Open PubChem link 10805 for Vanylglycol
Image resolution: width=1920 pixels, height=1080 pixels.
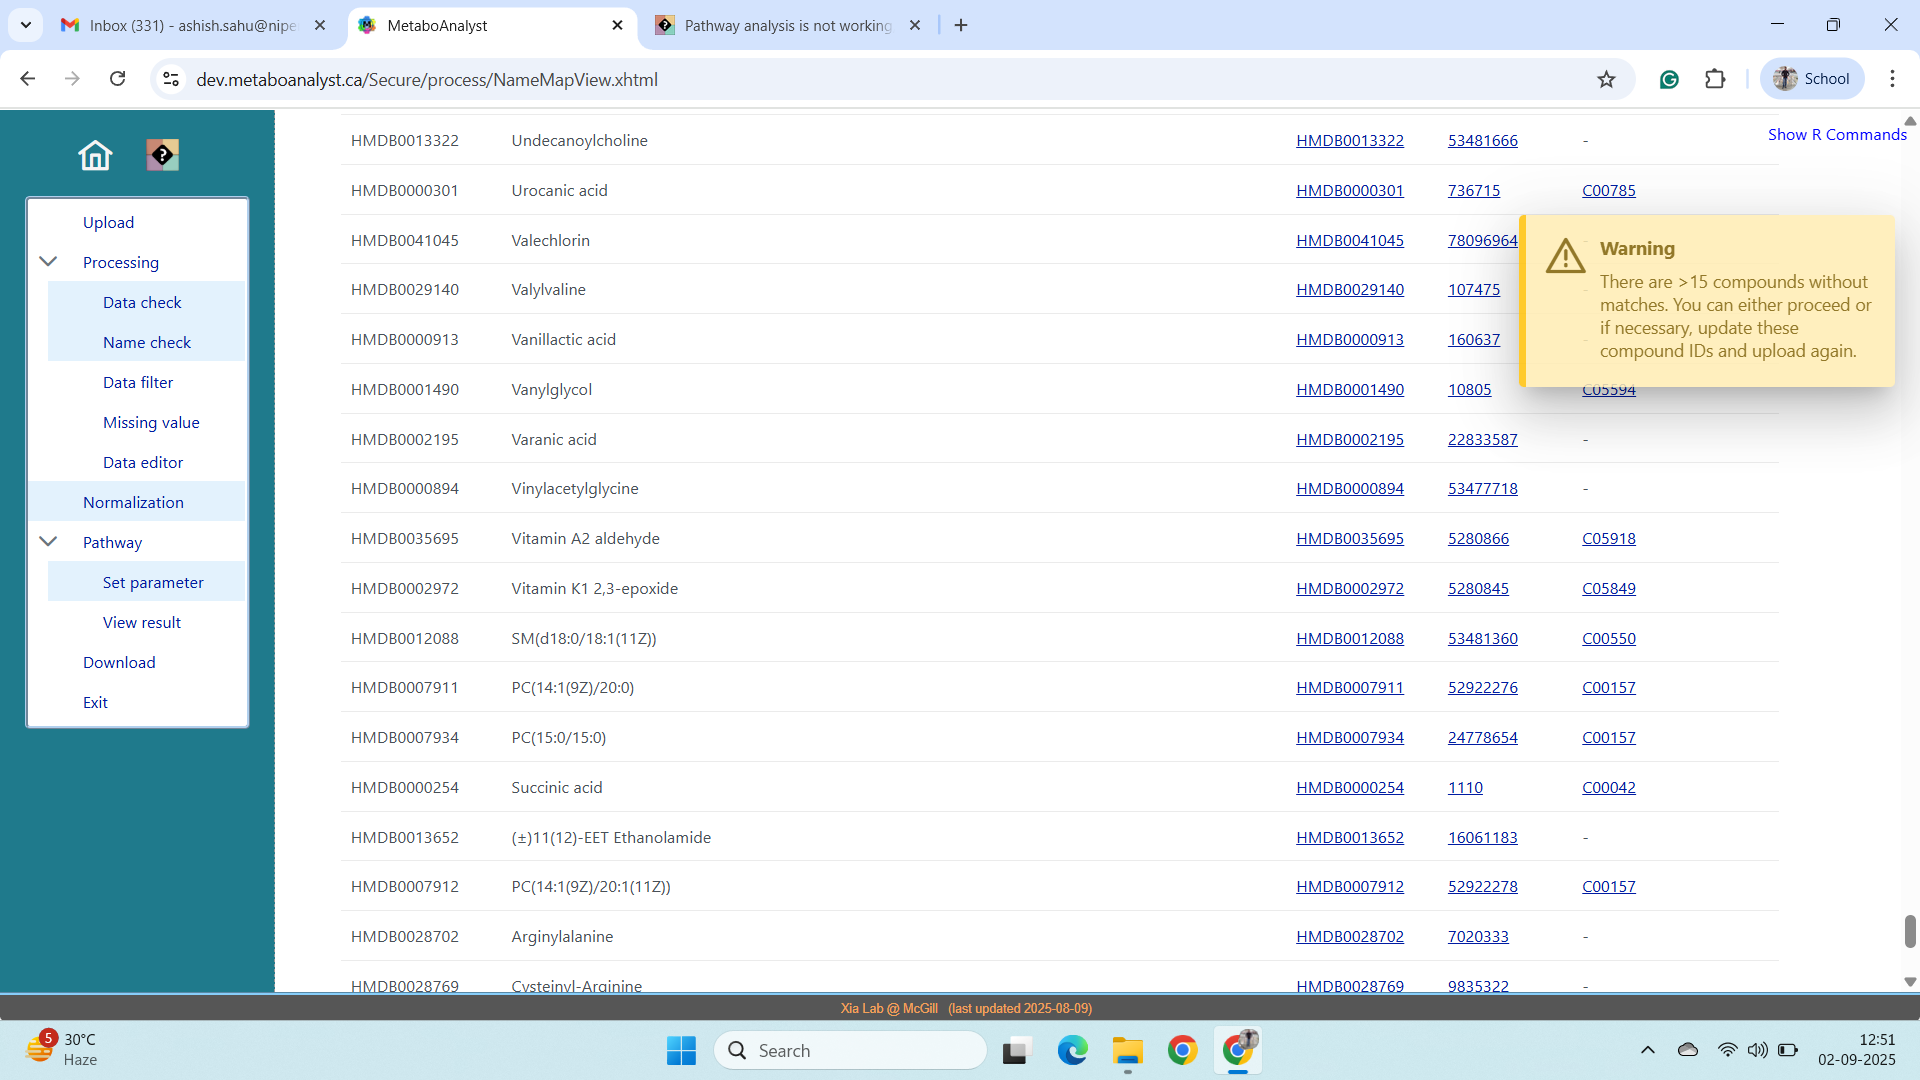(1469, 389)
